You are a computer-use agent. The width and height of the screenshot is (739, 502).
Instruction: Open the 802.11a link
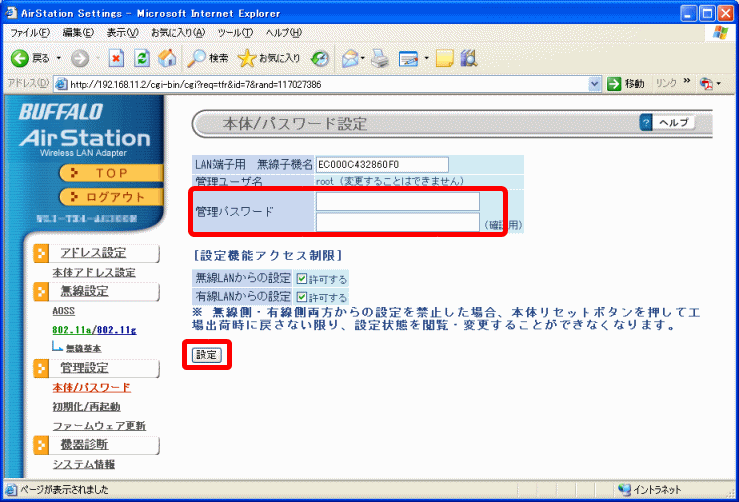72,330
